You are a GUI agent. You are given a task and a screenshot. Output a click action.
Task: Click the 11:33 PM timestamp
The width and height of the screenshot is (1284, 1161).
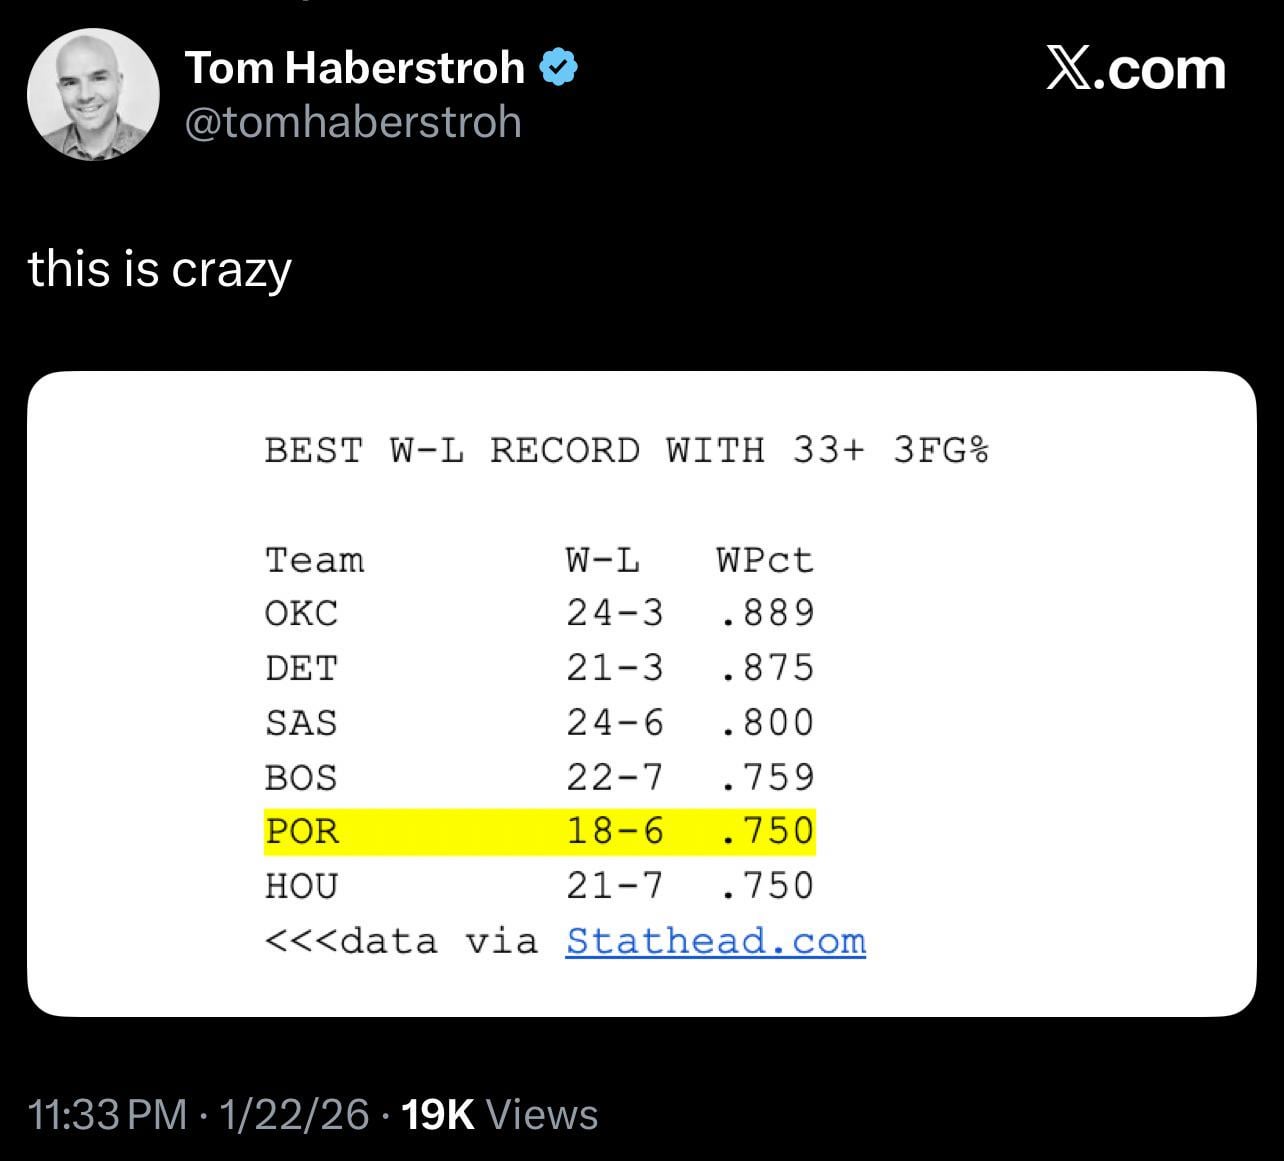point(108,1114)
